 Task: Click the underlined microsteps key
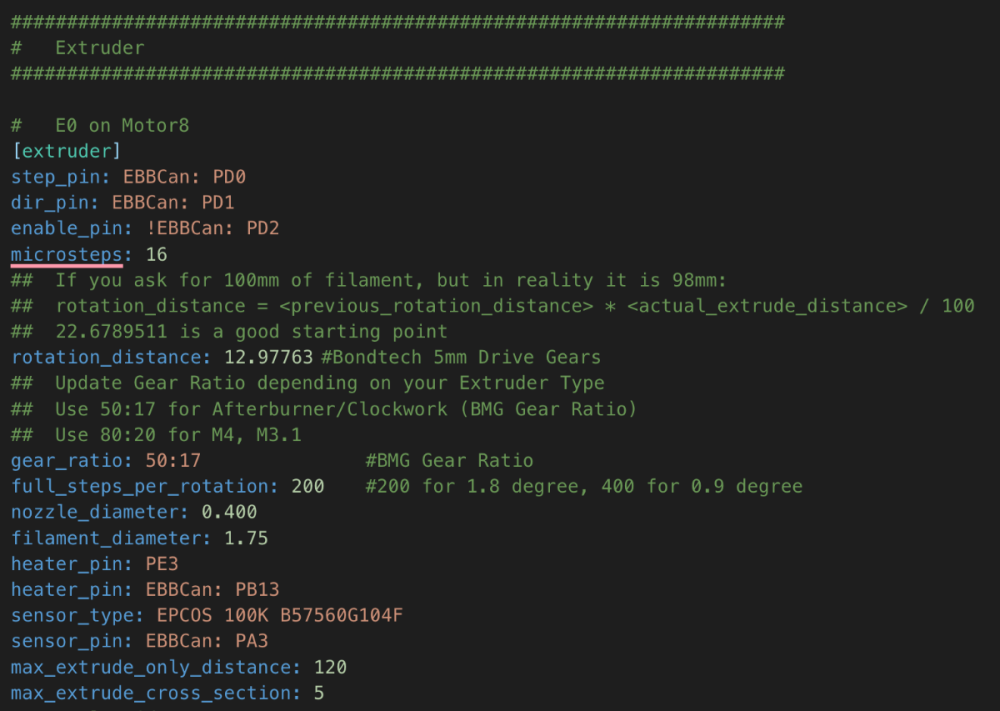coord(66,254)
